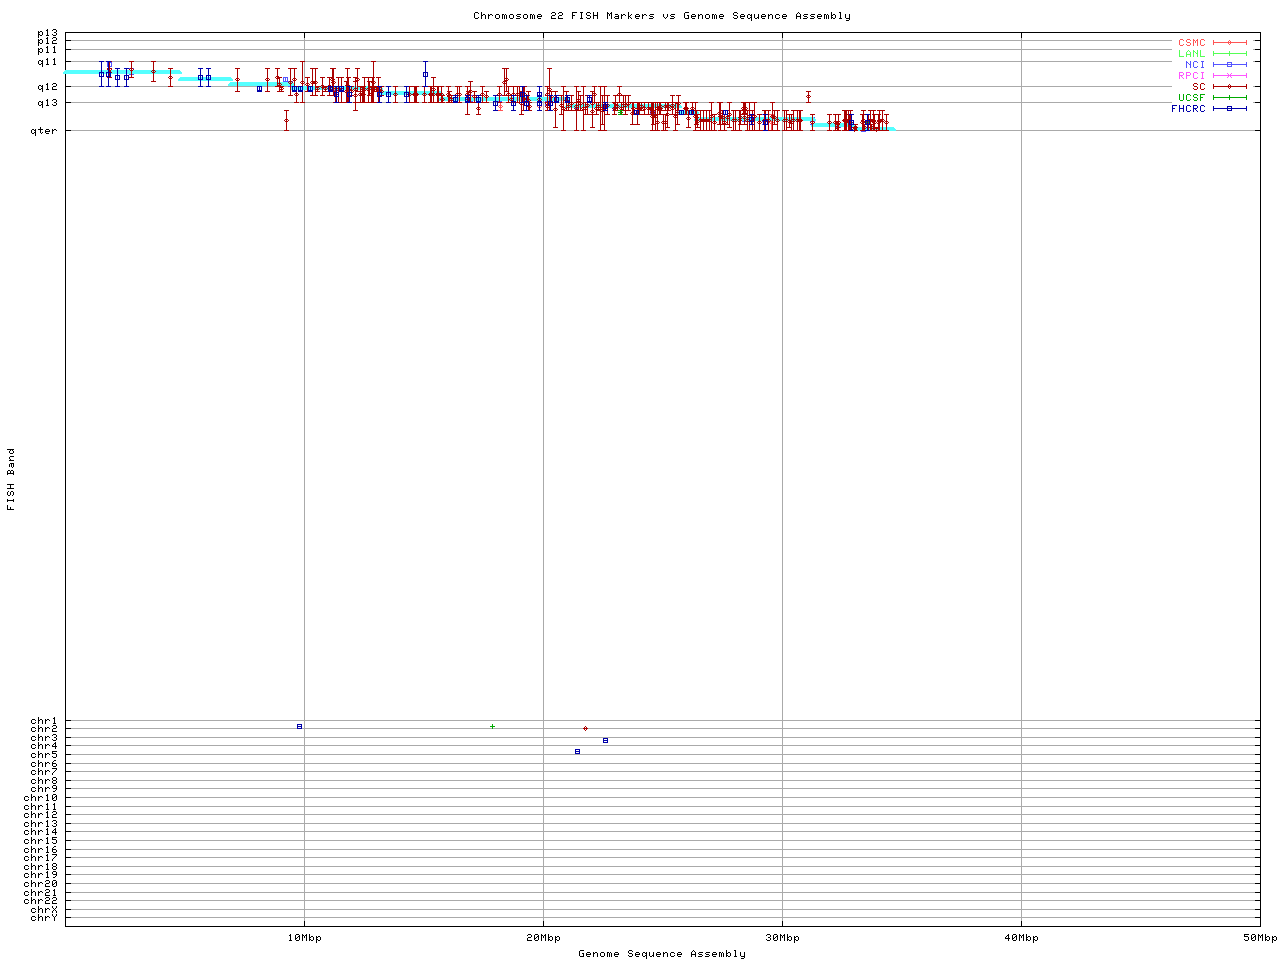Click the 50Mbp x-axis tick label
Screen dimensions: 1280x960
1259,938
